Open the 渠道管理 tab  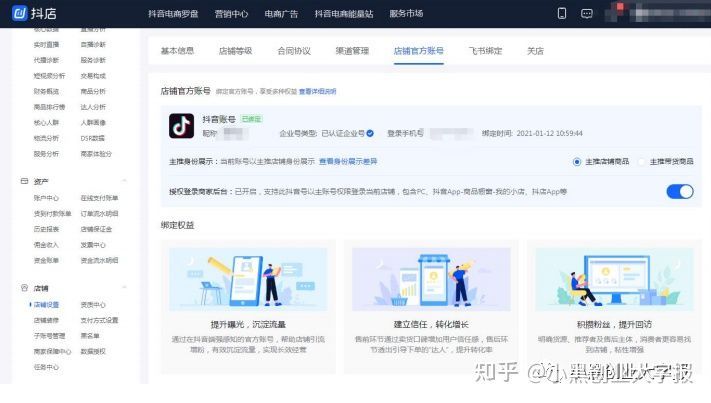point(352,51)
